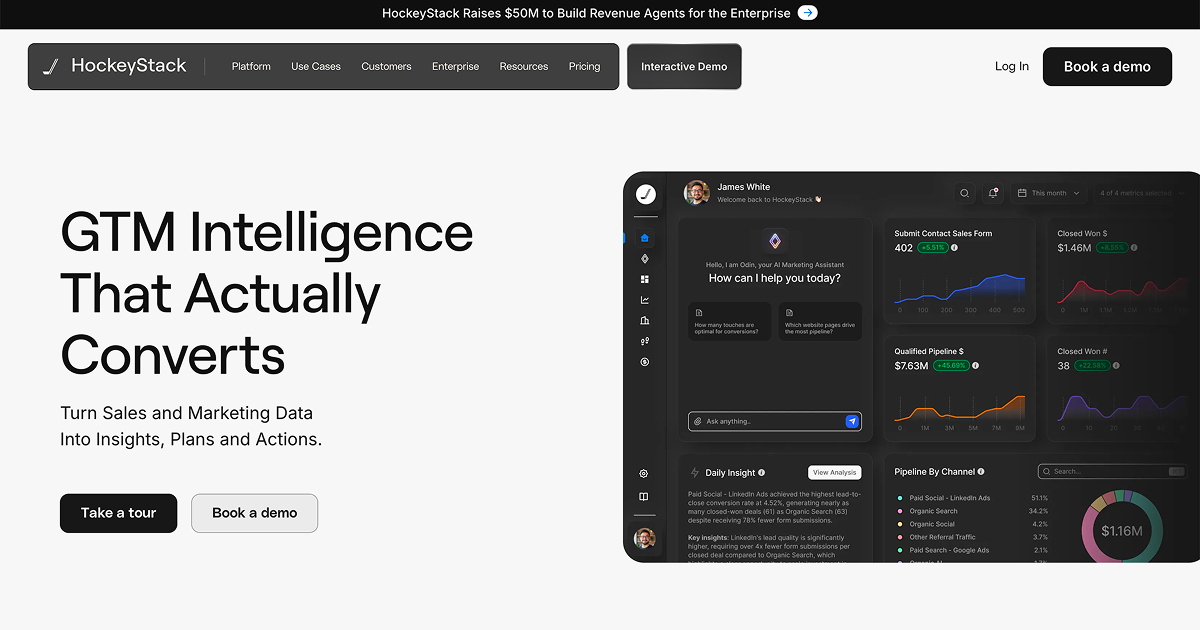Click the Odin assistant logo icon

tap(774, 241)
